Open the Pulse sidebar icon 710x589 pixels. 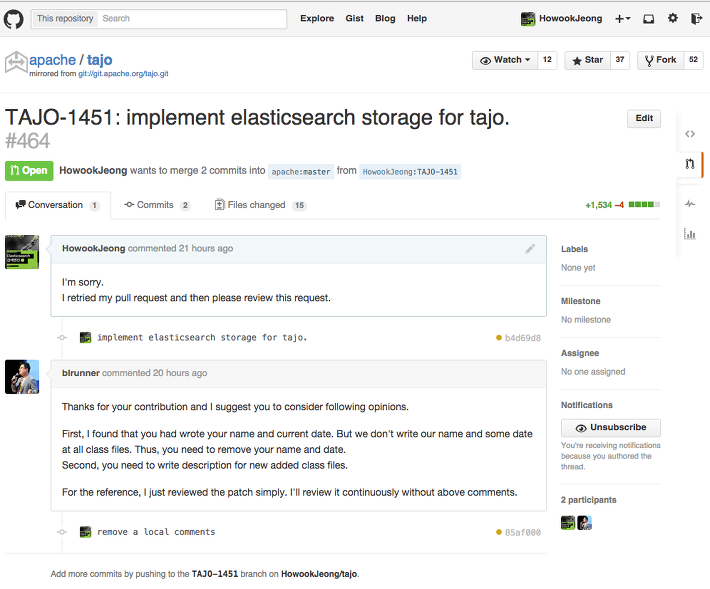coord(690,204)
